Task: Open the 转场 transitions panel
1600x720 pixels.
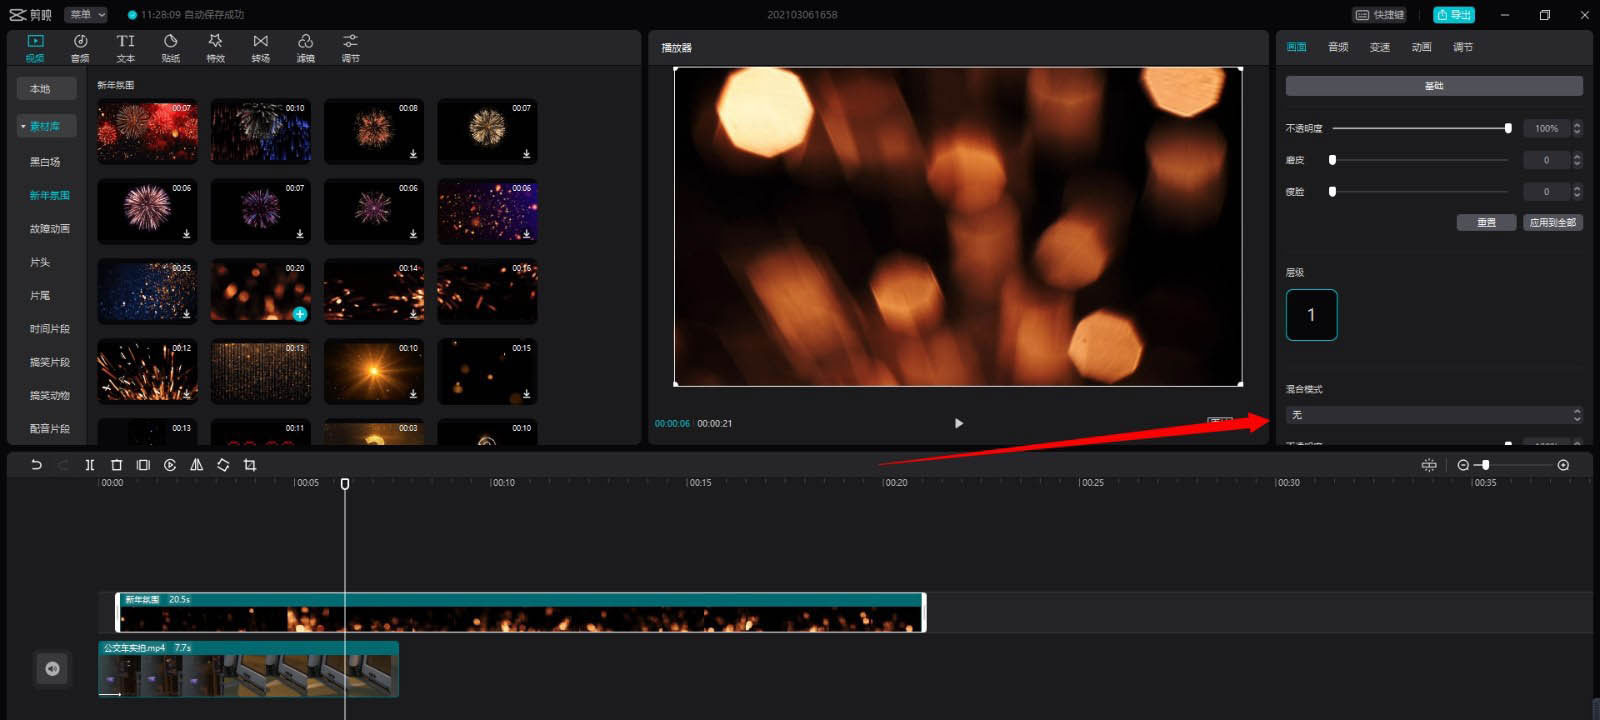Action: click(x=260, y=47)
